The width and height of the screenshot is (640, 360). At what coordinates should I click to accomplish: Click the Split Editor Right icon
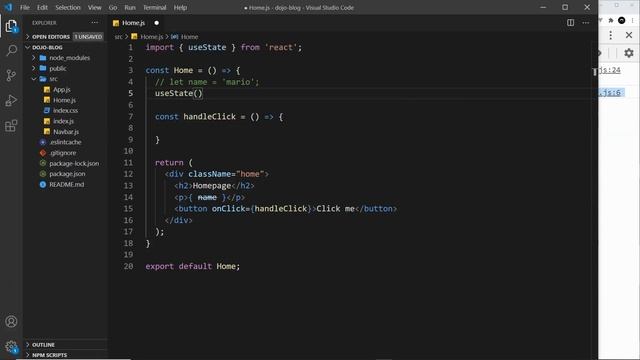point(571,23)
